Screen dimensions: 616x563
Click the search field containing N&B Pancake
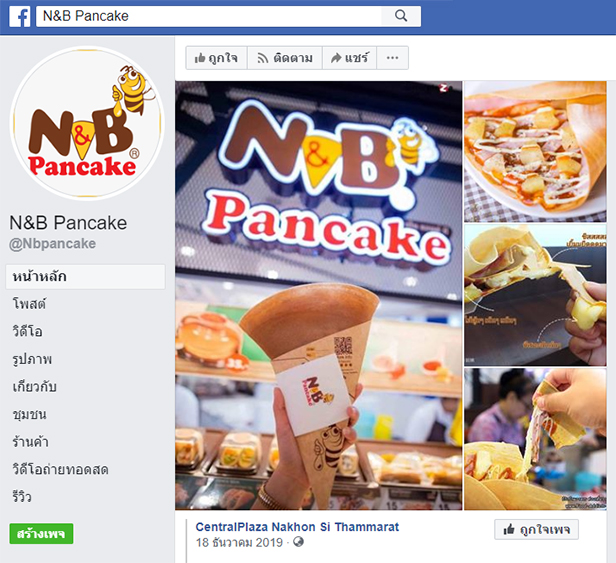click(x=209, y=16)
